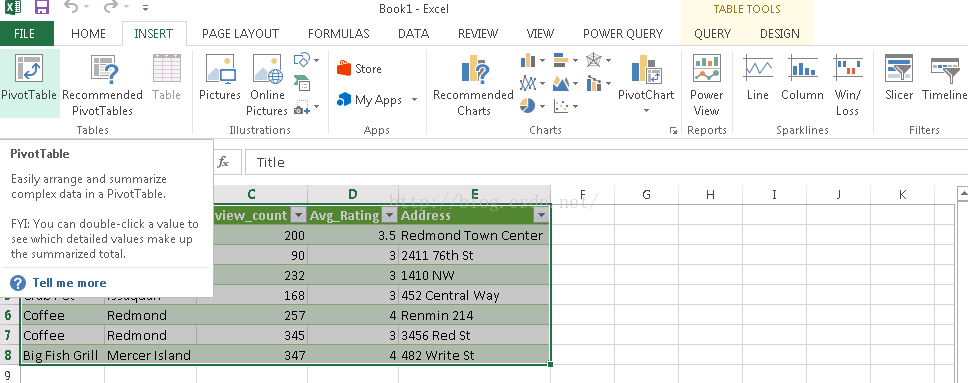This screenshot has width=968, height=383.
Task: Insert a SmartArt graphic
Action: (x=302, y=83)
